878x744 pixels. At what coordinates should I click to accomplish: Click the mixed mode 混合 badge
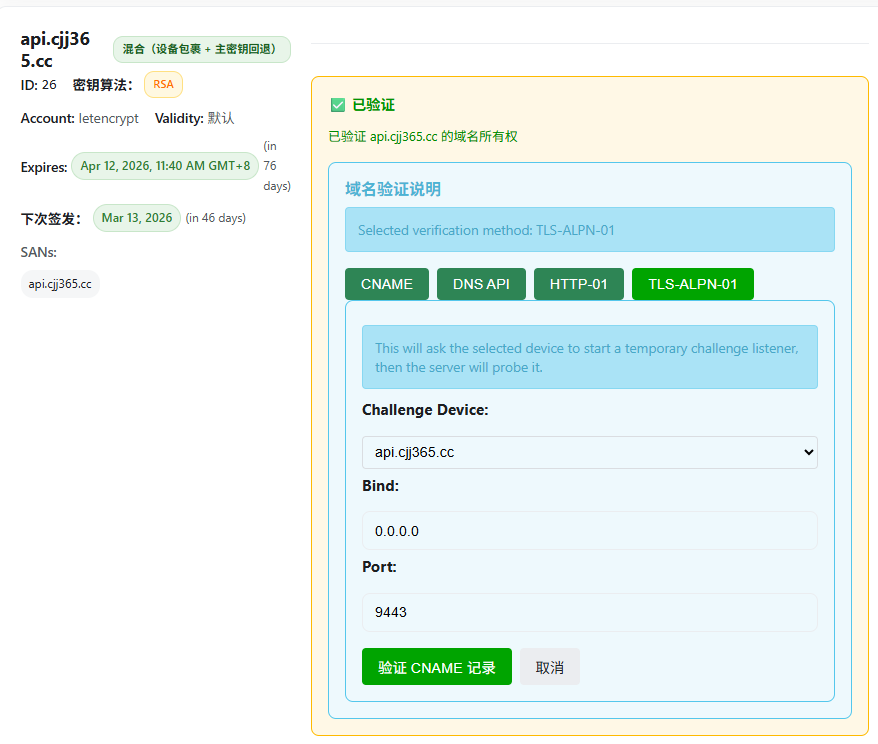201,49
